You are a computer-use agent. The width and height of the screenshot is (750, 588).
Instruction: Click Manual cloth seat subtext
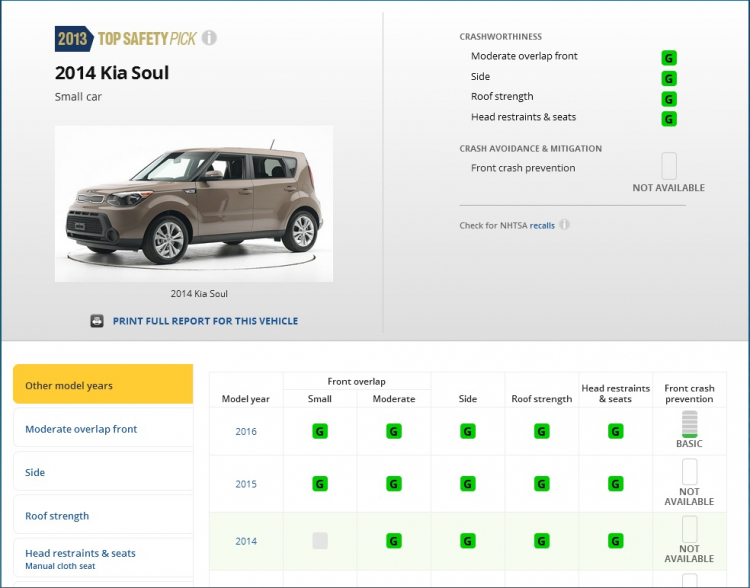click(x=60, y=566)
